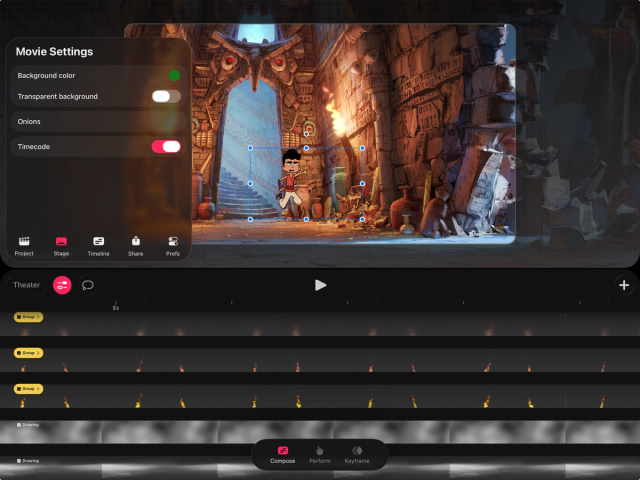Switch to the Timeline settings tab
This screenshot has height=480, width=640.
click(98, 246)
